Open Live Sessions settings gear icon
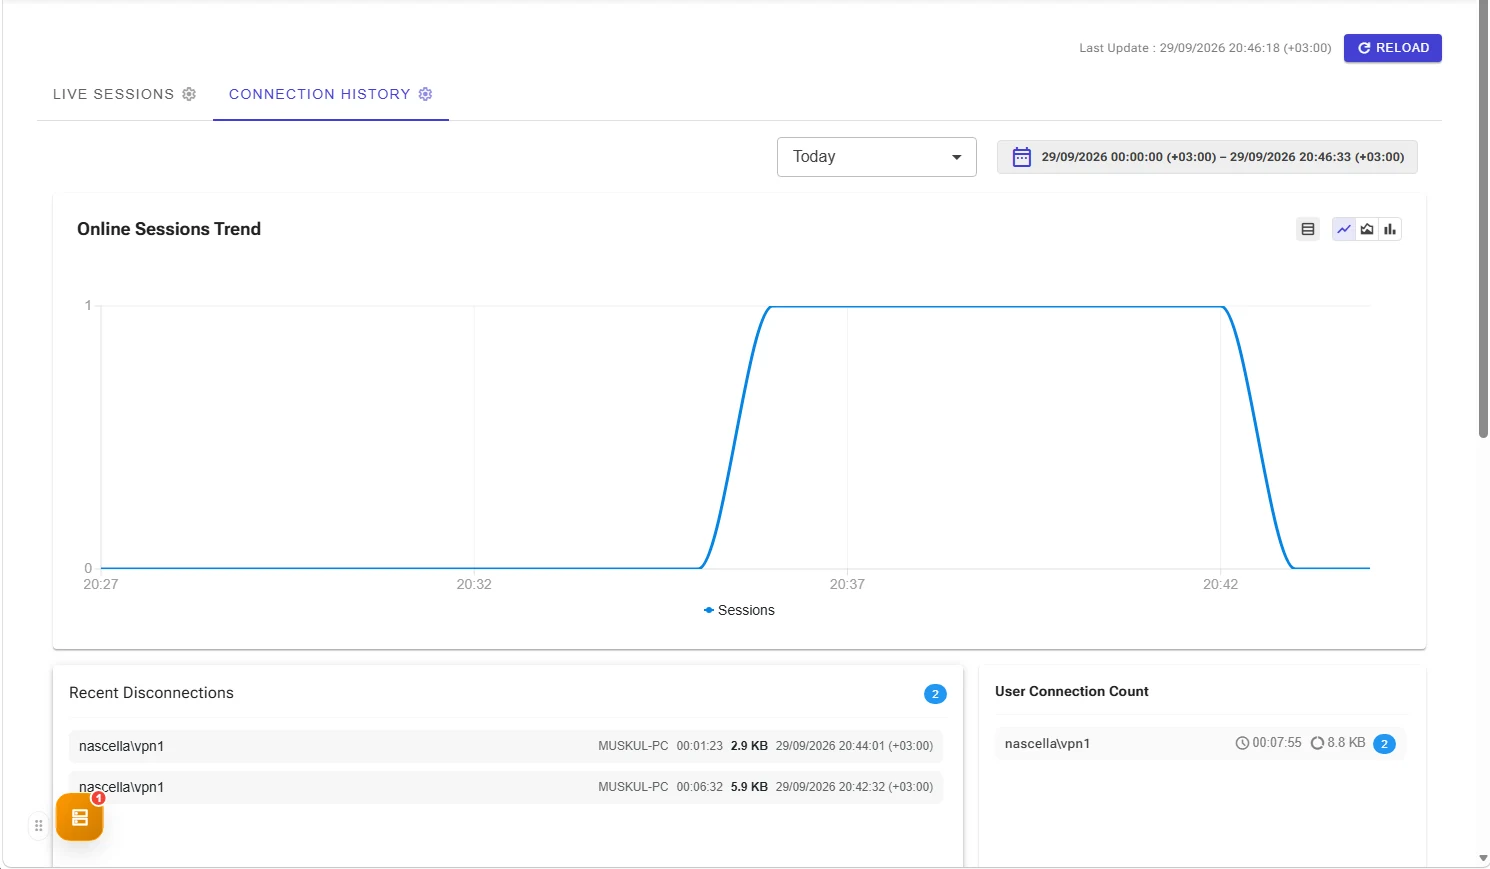 tap(189, 94)
